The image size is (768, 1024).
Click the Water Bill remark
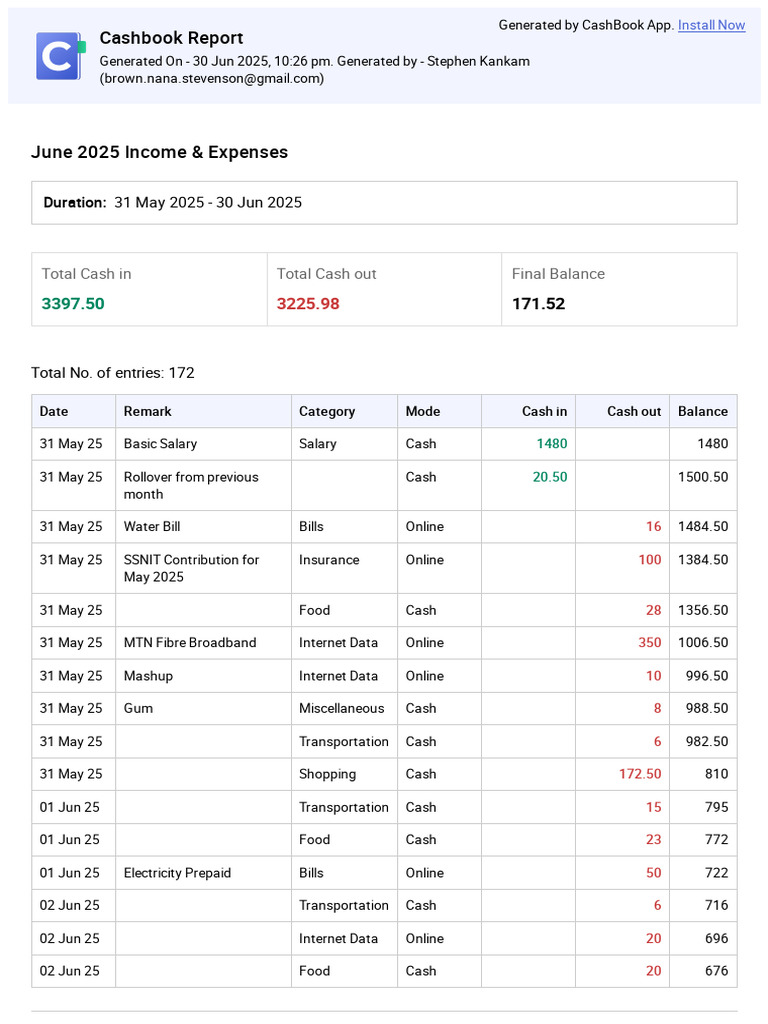coord(152,526)
